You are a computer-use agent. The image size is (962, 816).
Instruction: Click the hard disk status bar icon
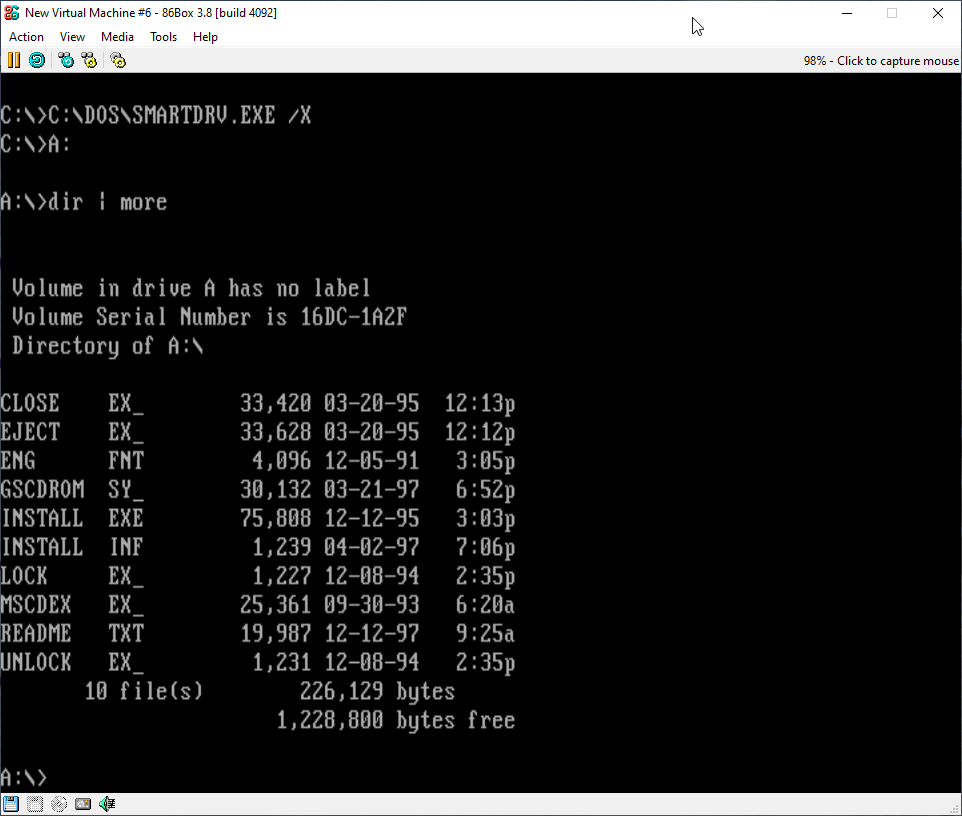tap(83, 804)
